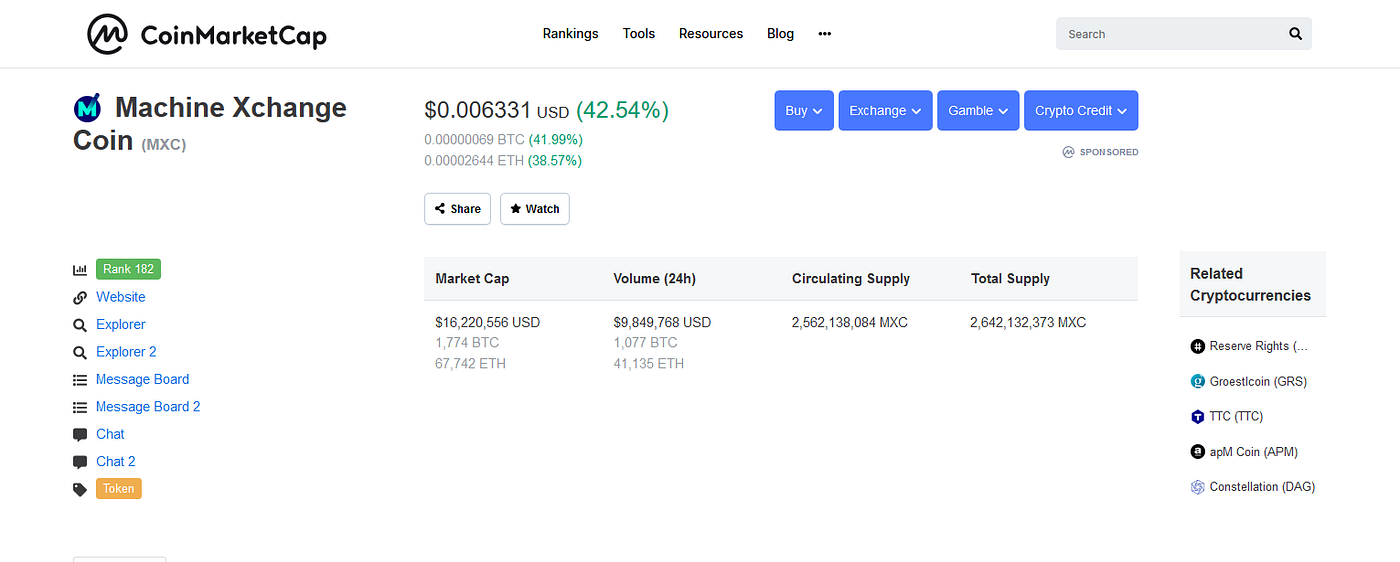Click the Share button

[458, 209]
